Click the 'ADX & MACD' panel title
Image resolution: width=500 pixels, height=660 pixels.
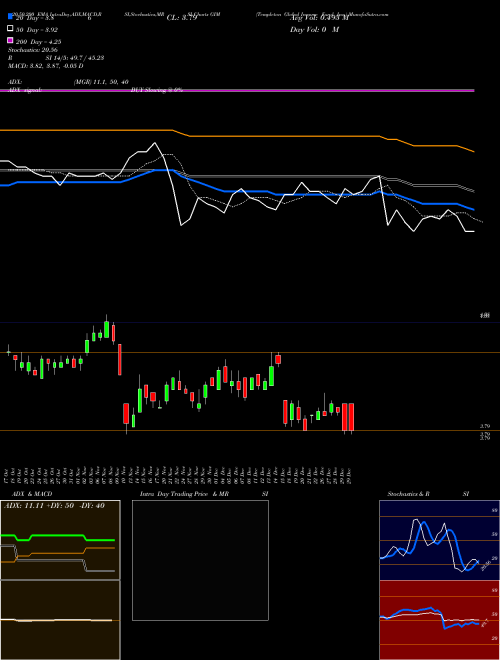click(32, 494)
